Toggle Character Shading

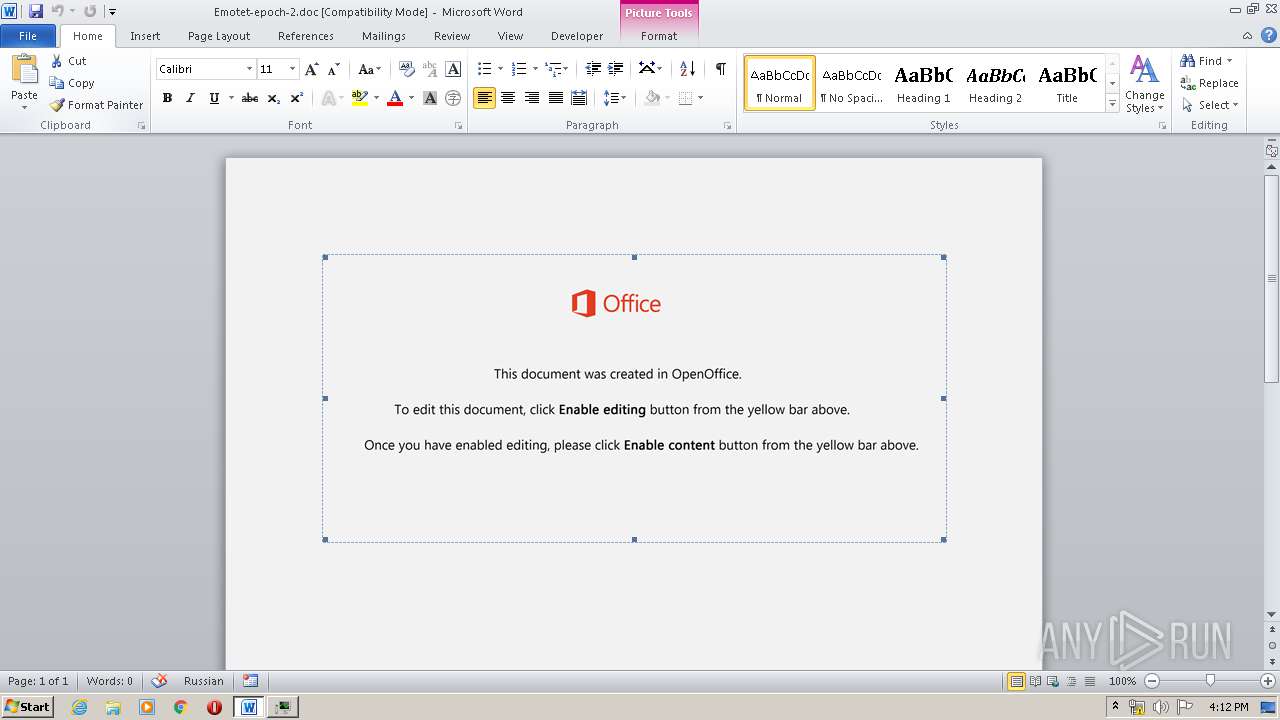[430, 98]
